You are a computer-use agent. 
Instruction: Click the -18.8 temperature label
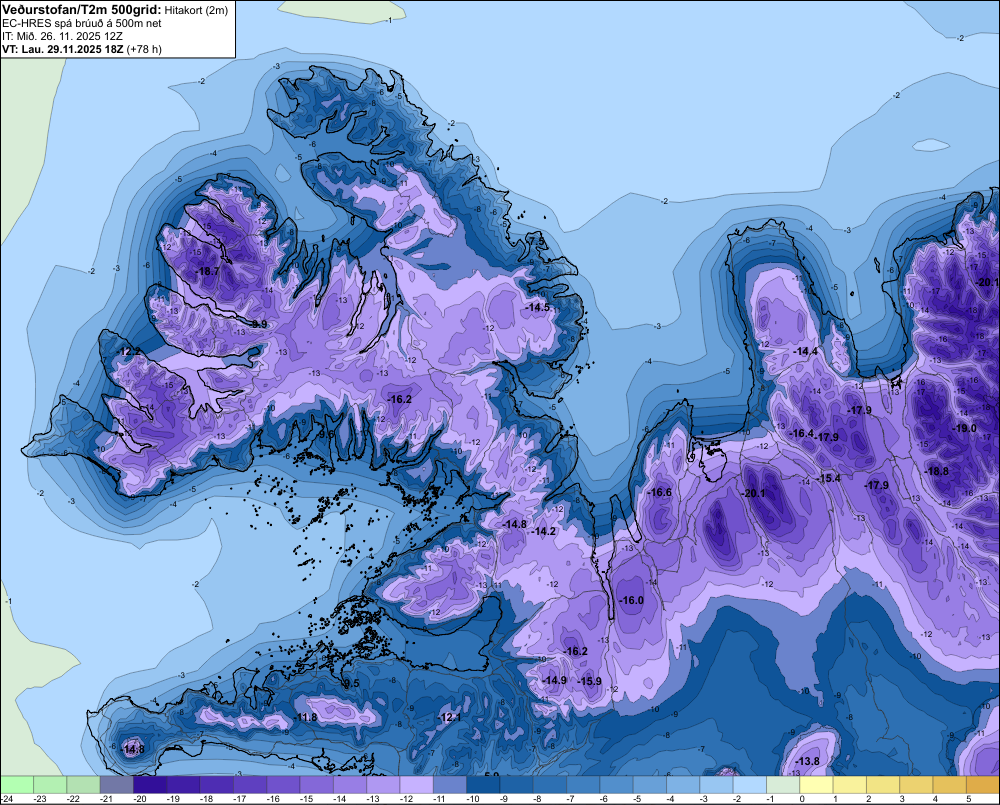[x=936, y=471]
